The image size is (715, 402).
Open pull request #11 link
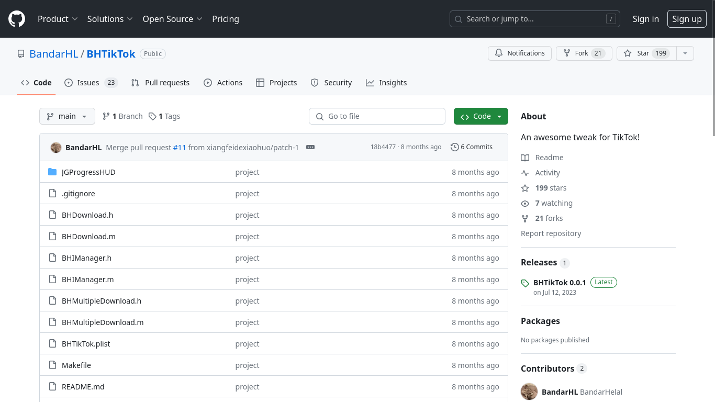(179, 147)
